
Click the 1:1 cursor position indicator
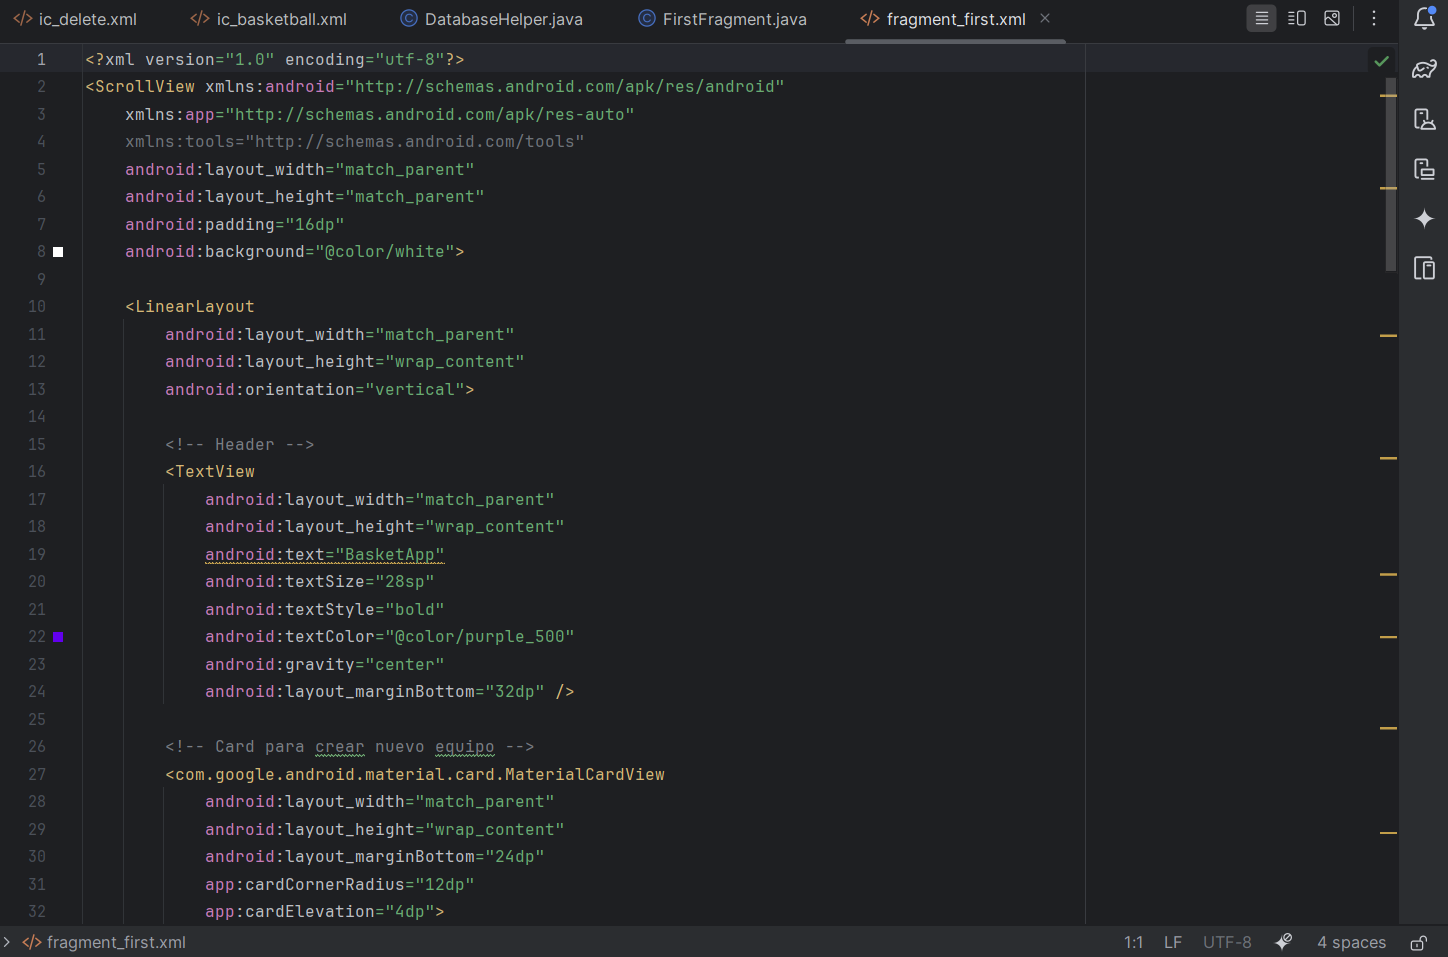click(1133, 942)
